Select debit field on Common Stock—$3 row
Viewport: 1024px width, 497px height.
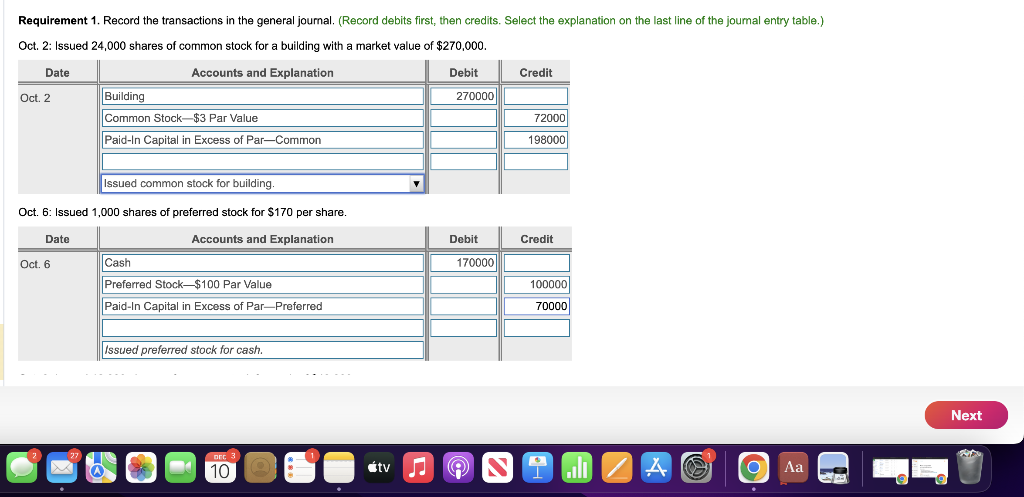pos(463,118)
